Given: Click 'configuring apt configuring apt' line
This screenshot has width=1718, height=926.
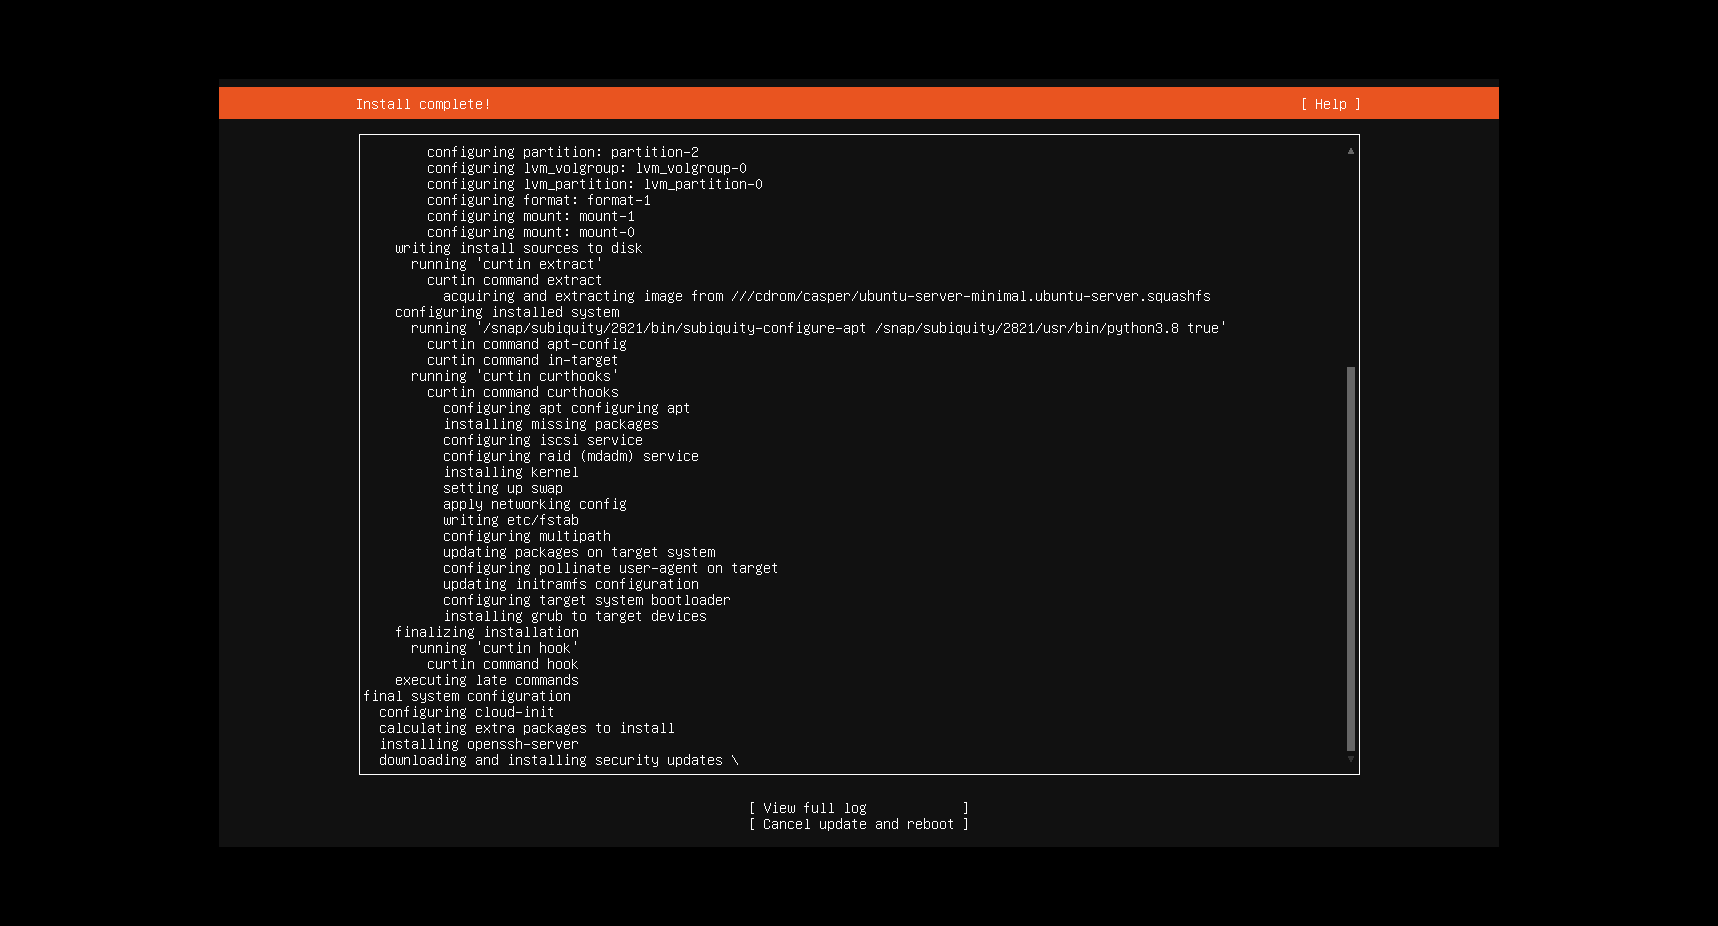Looking at the screenshot, I should (567, 408).
